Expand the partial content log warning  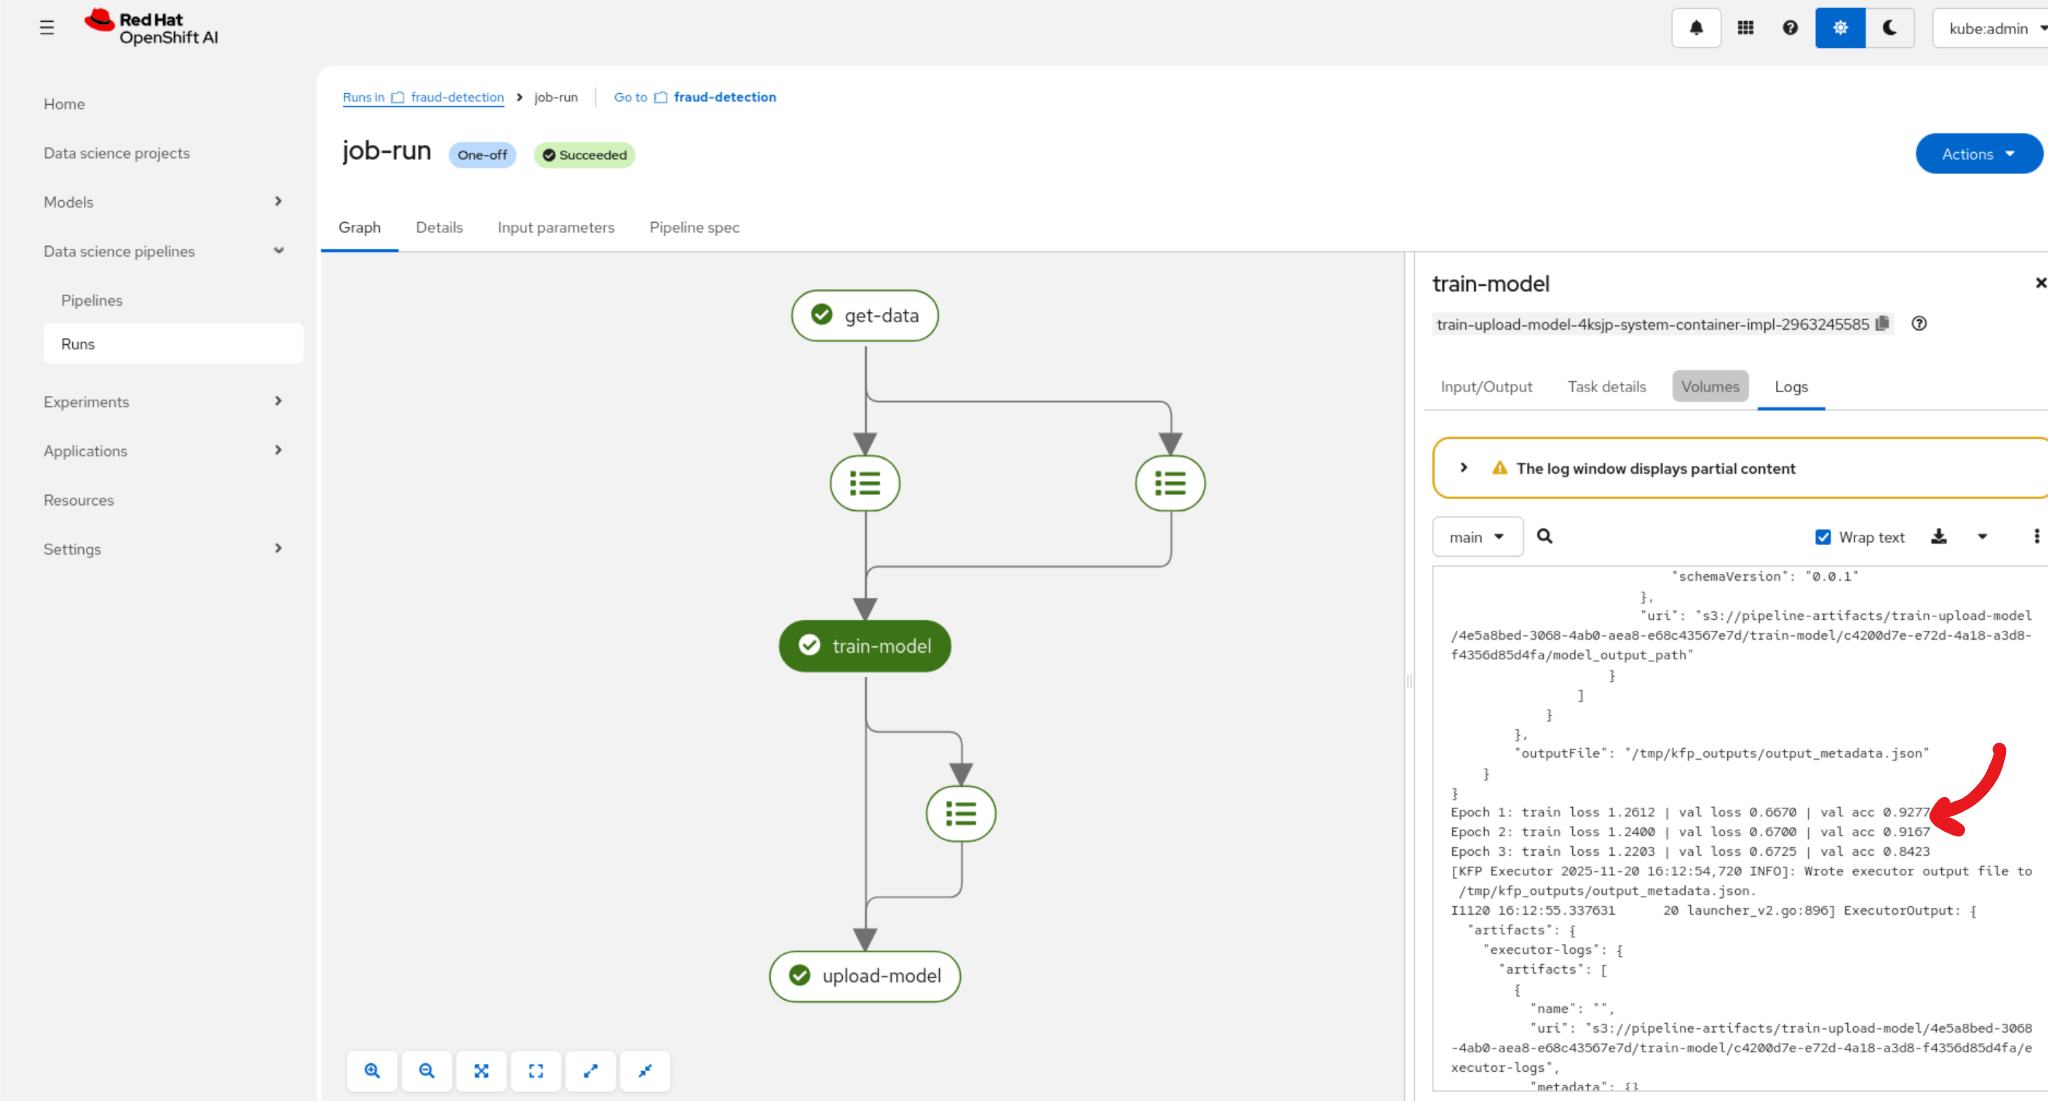click(x=1464, y=468)
